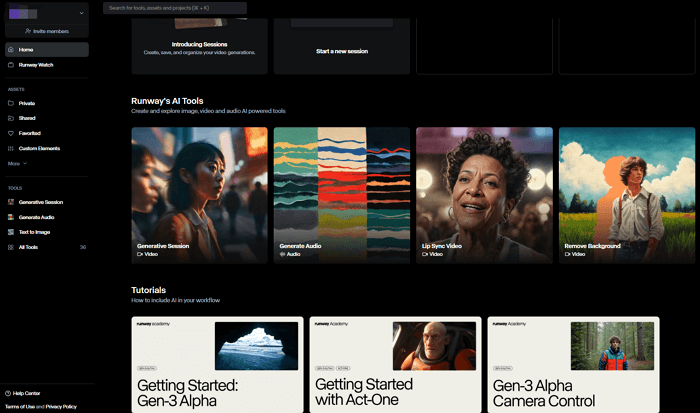Viewport: 700px width, 413px height.
Task: Click Runway's AI Tools heading
Action: 167,101
